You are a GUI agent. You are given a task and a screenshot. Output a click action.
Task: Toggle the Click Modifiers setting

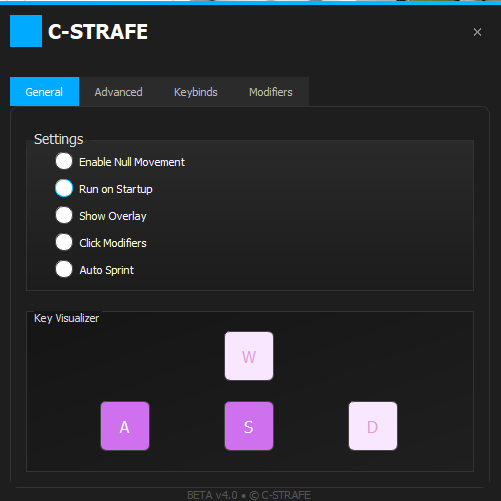click(64, 242)
